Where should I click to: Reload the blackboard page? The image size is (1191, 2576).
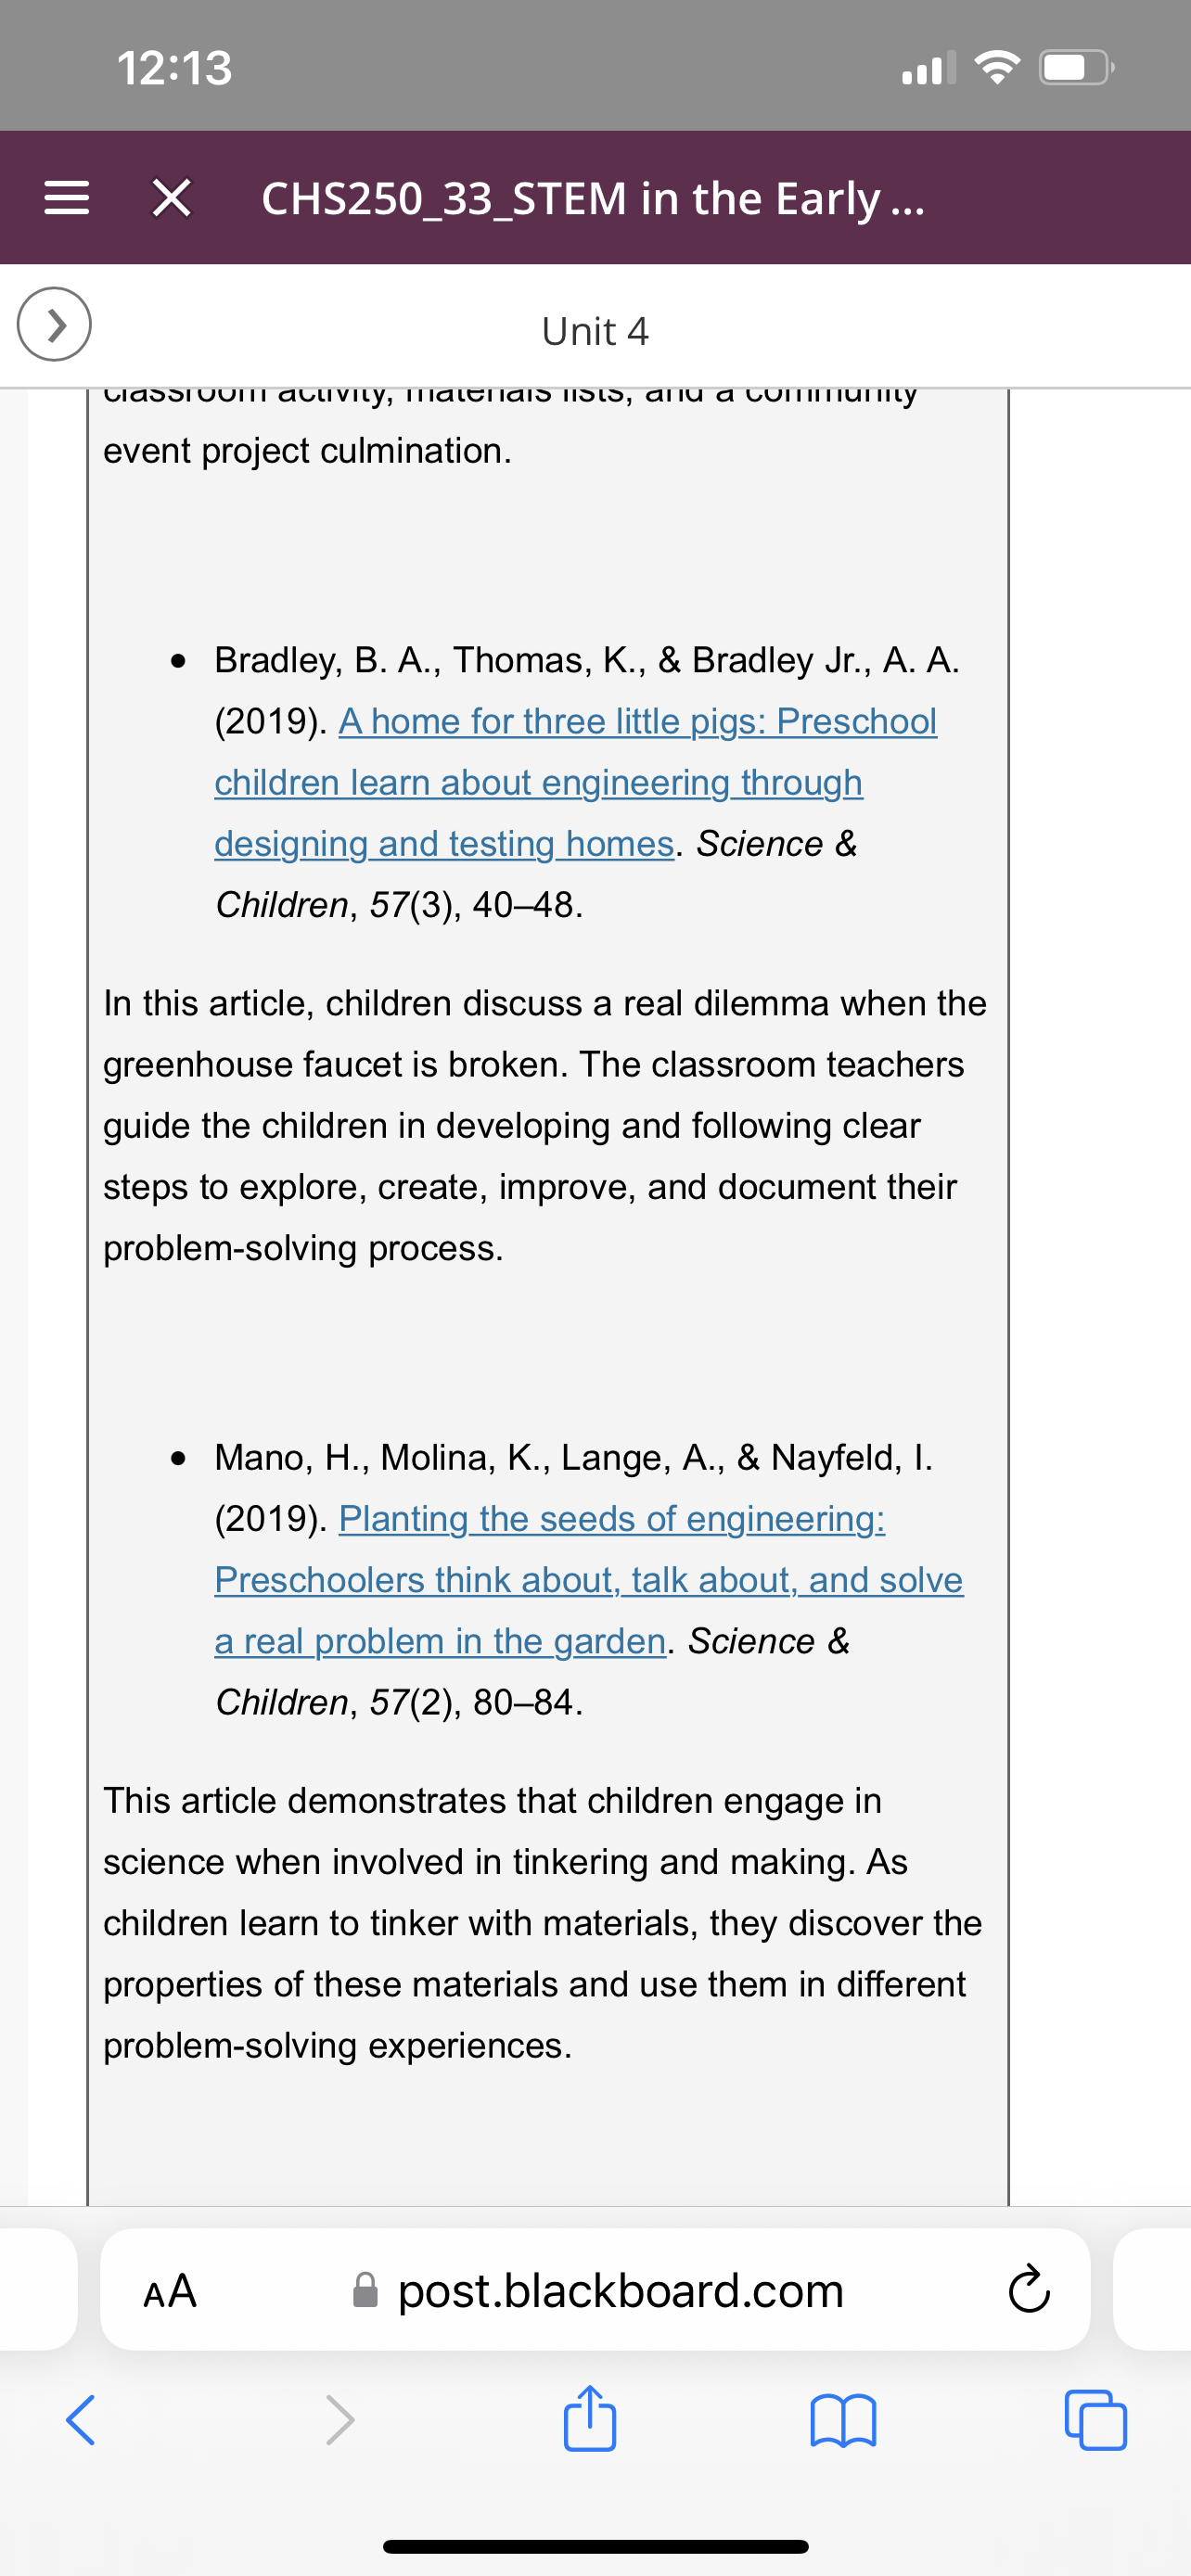click(x=1028, y=2290)
